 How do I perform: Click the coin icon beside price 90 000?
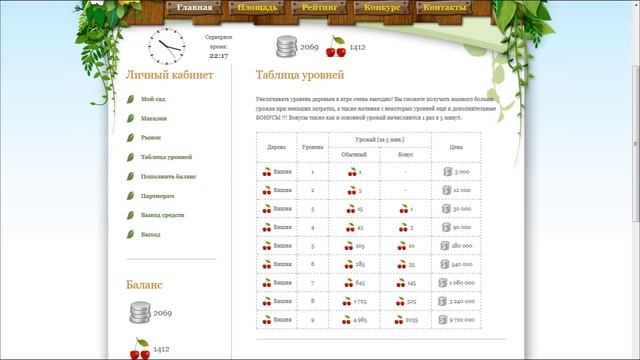point(447,227)
